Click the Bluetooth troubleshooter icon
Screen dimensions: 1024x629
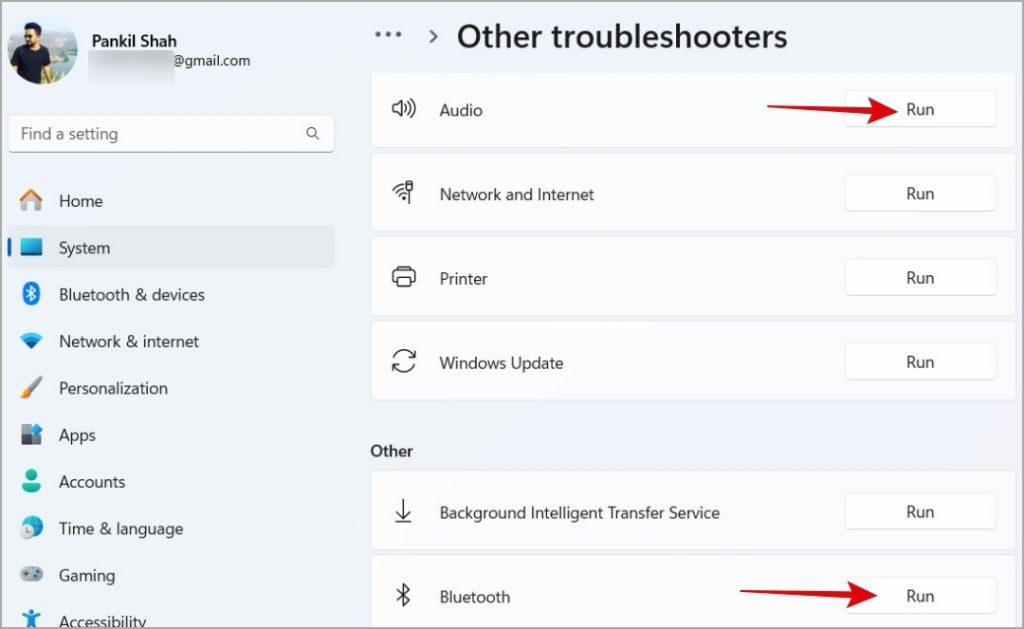[403, 596]
